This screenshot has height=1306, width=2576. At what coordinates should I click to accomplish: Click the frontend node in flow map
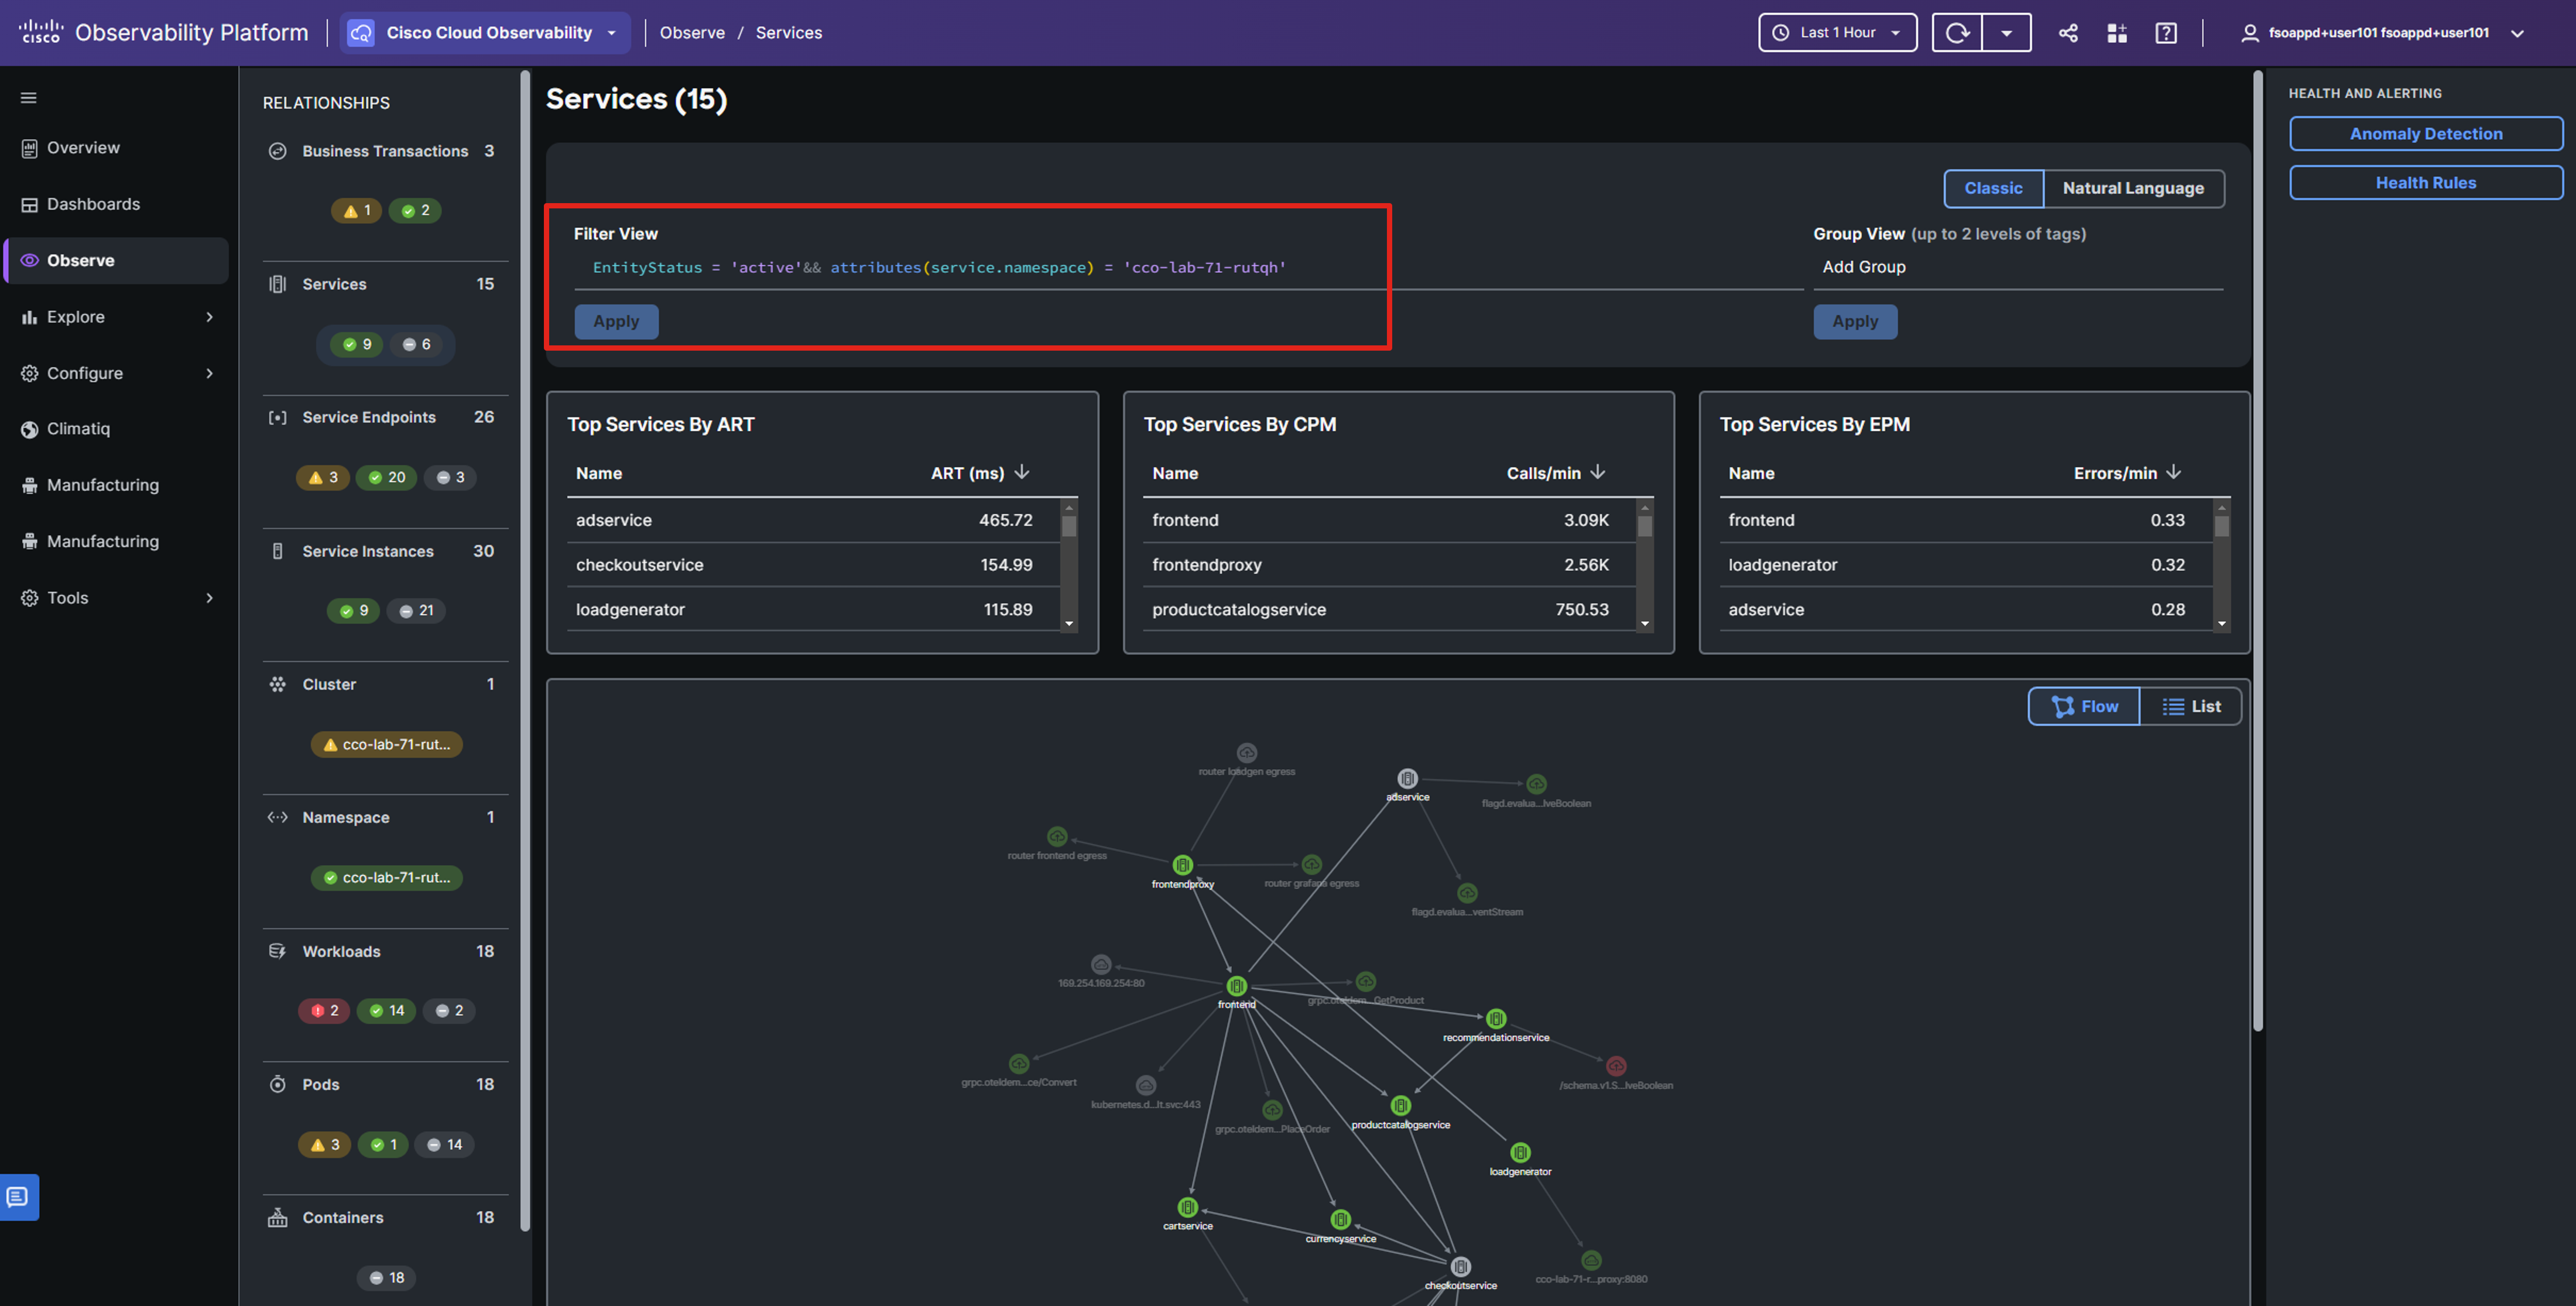coord(1236,986)
